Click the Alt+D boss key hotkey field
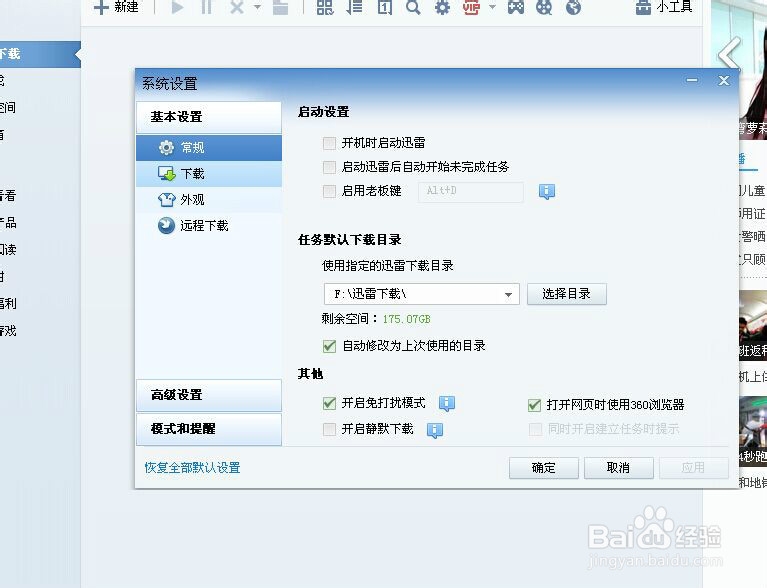 point(471,191)
